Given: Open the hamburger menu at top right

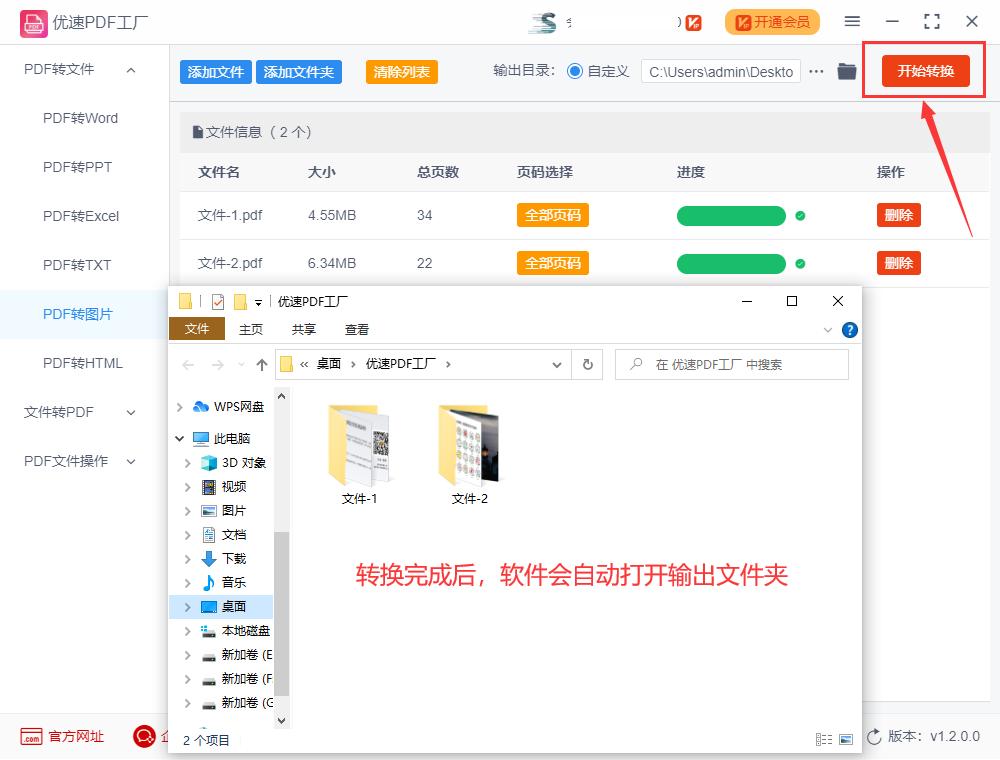Looking at the screenshot, I should click(853, 20).
